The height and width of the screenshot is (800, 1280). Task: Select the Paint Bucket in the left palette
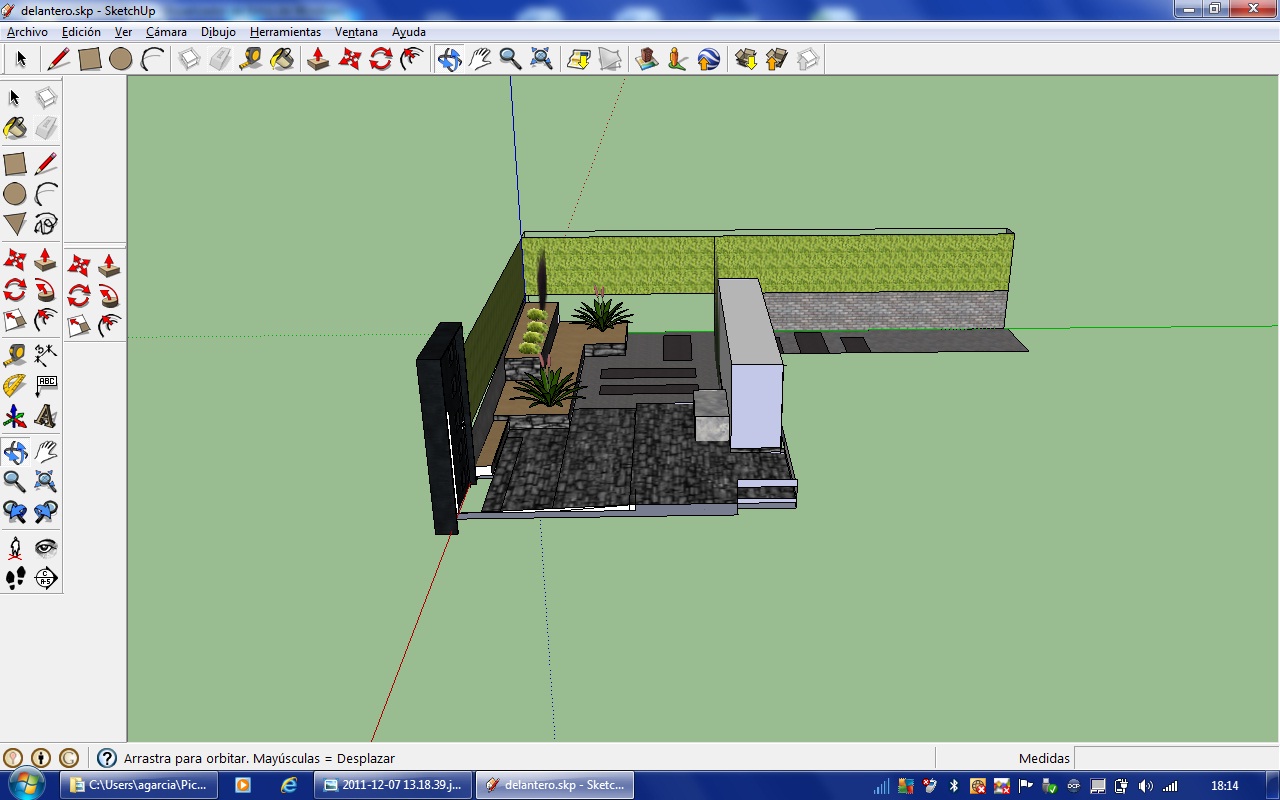(15, 128)
